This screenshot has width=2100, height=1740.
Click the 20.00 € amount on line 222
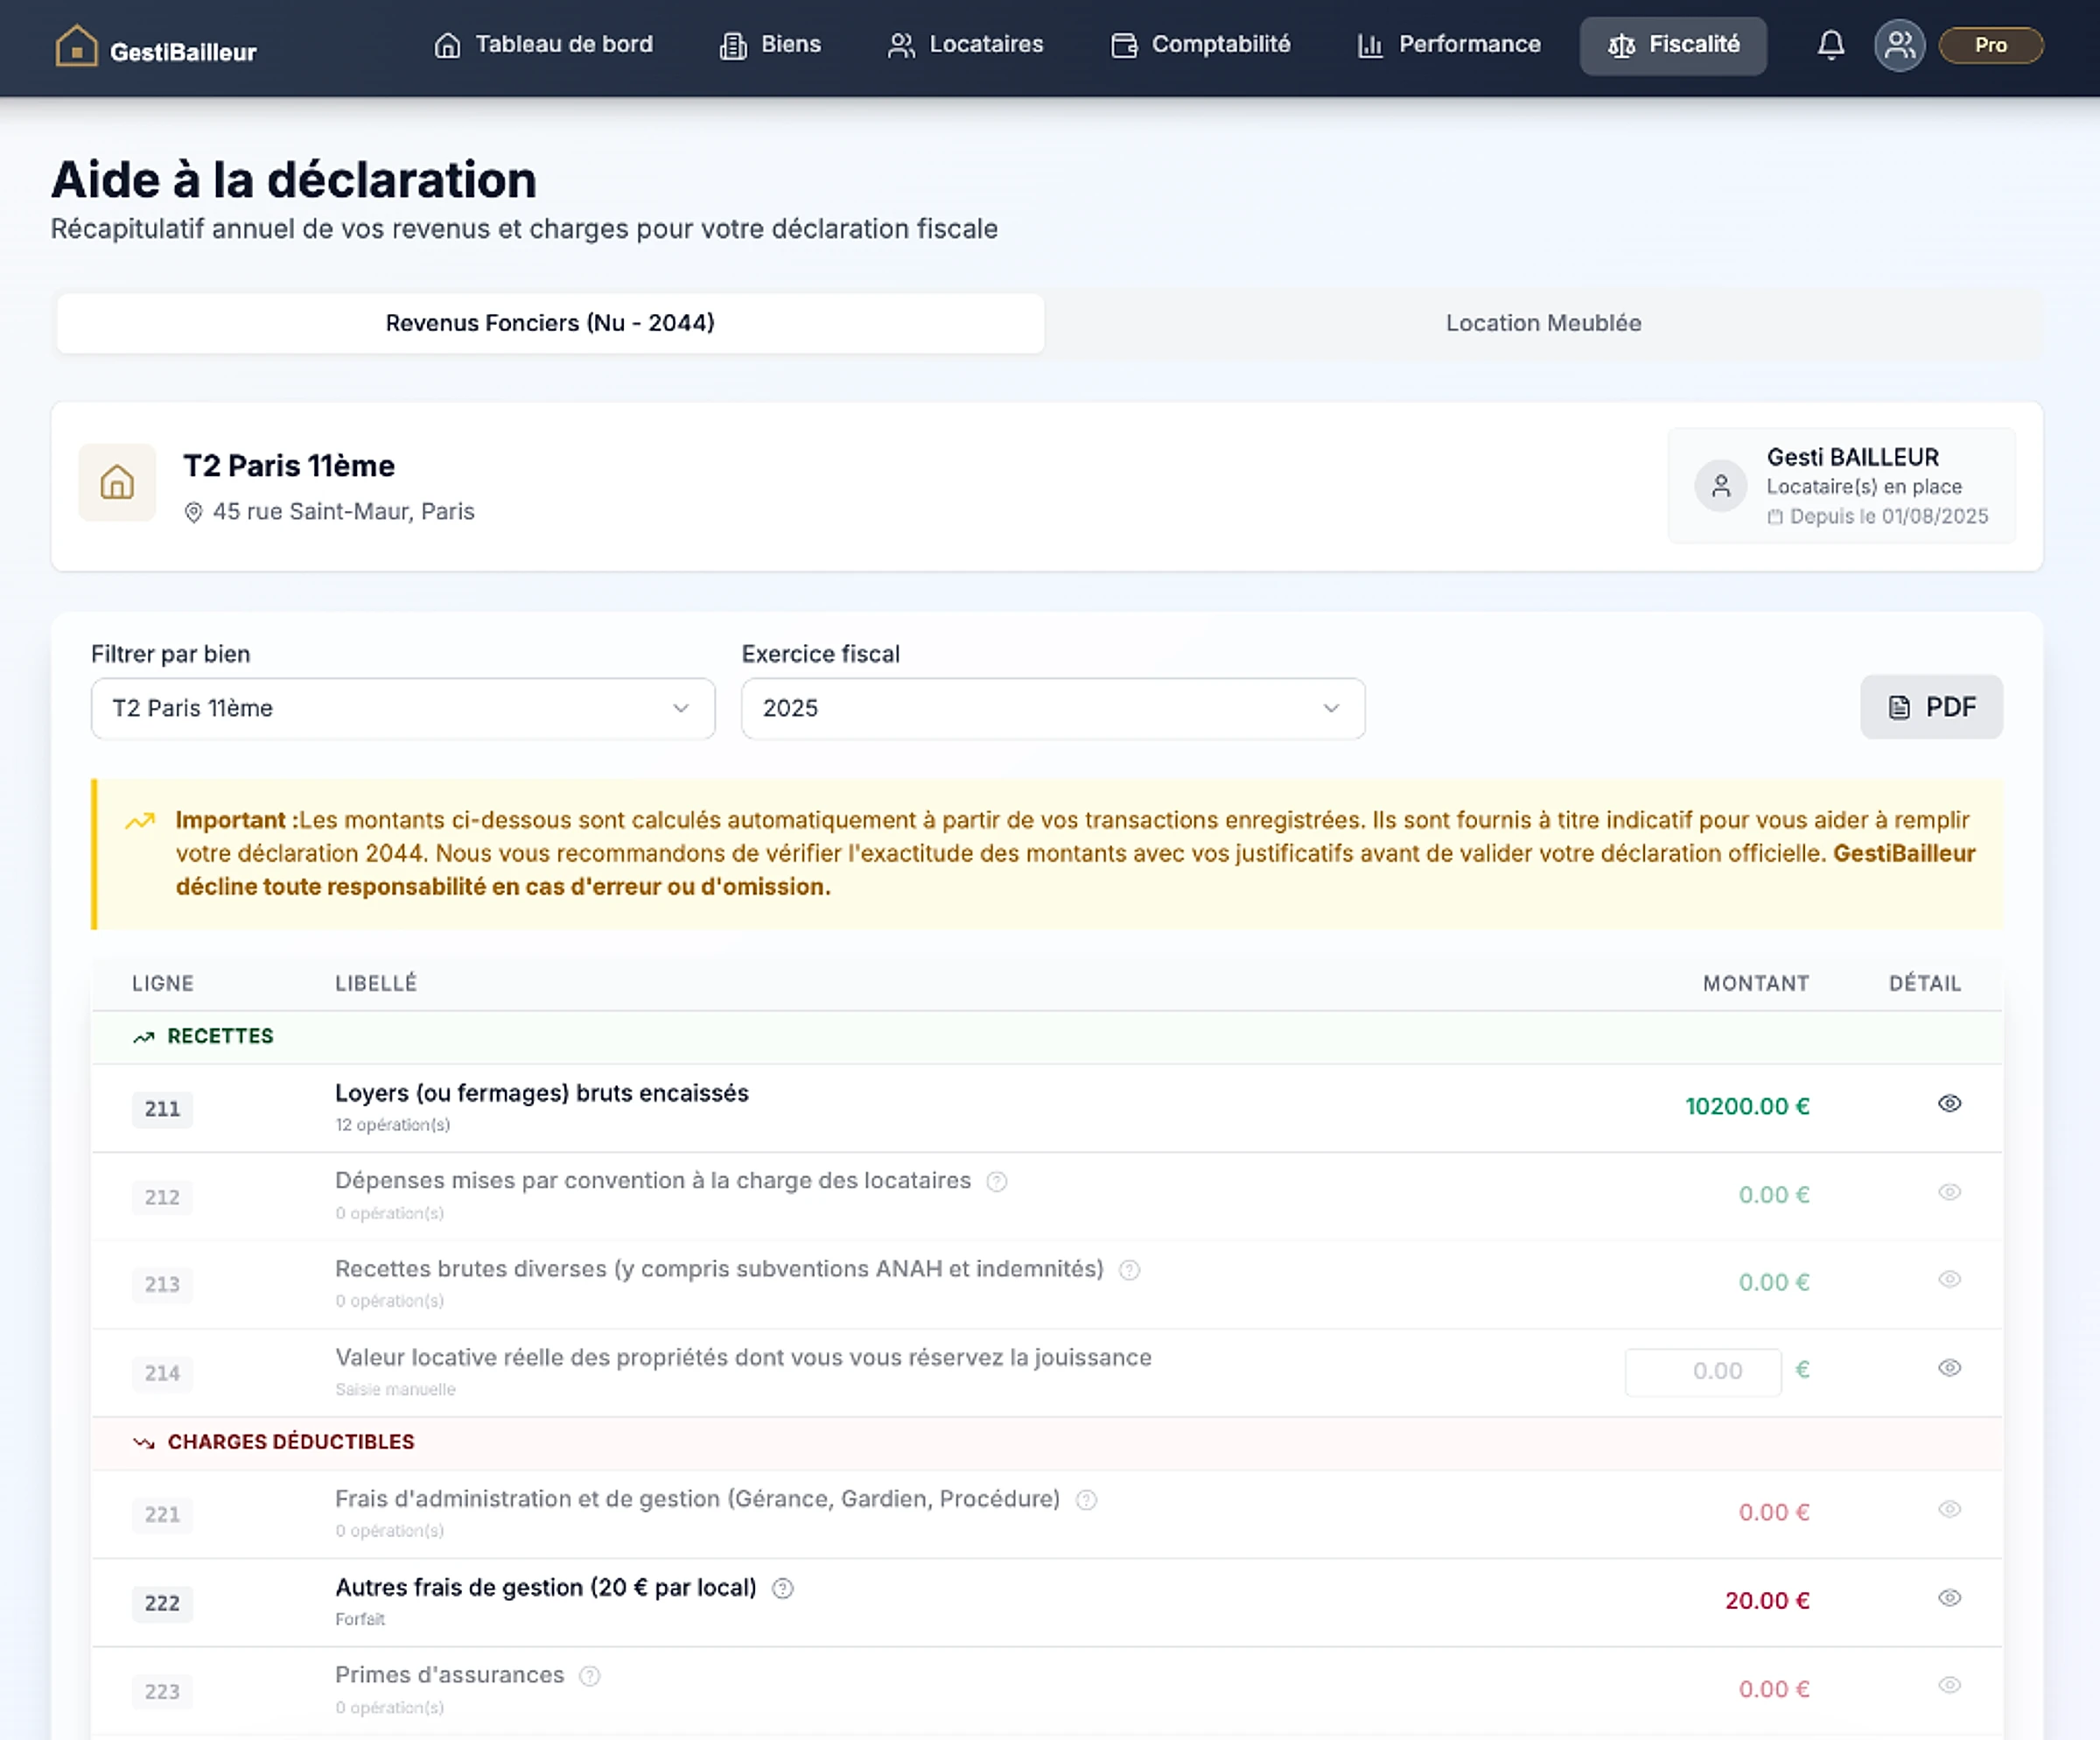point(1767,1601)
